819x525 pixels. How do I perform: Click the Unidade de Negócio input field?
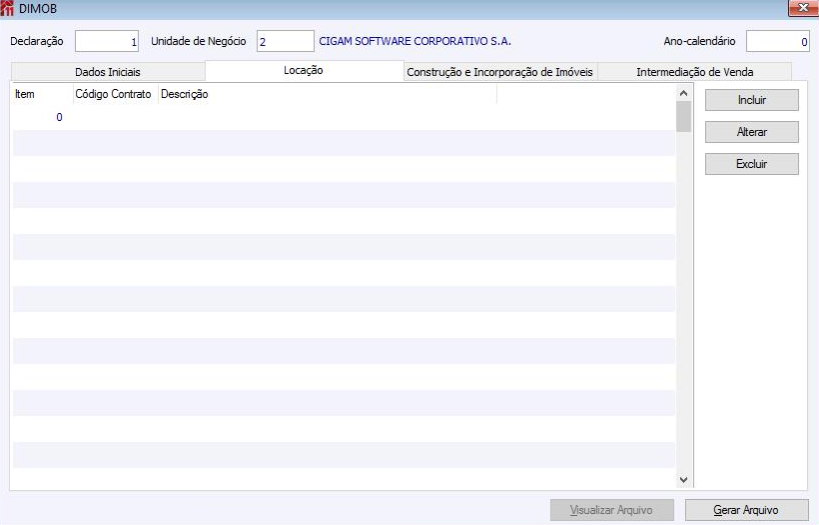point(285,41)
